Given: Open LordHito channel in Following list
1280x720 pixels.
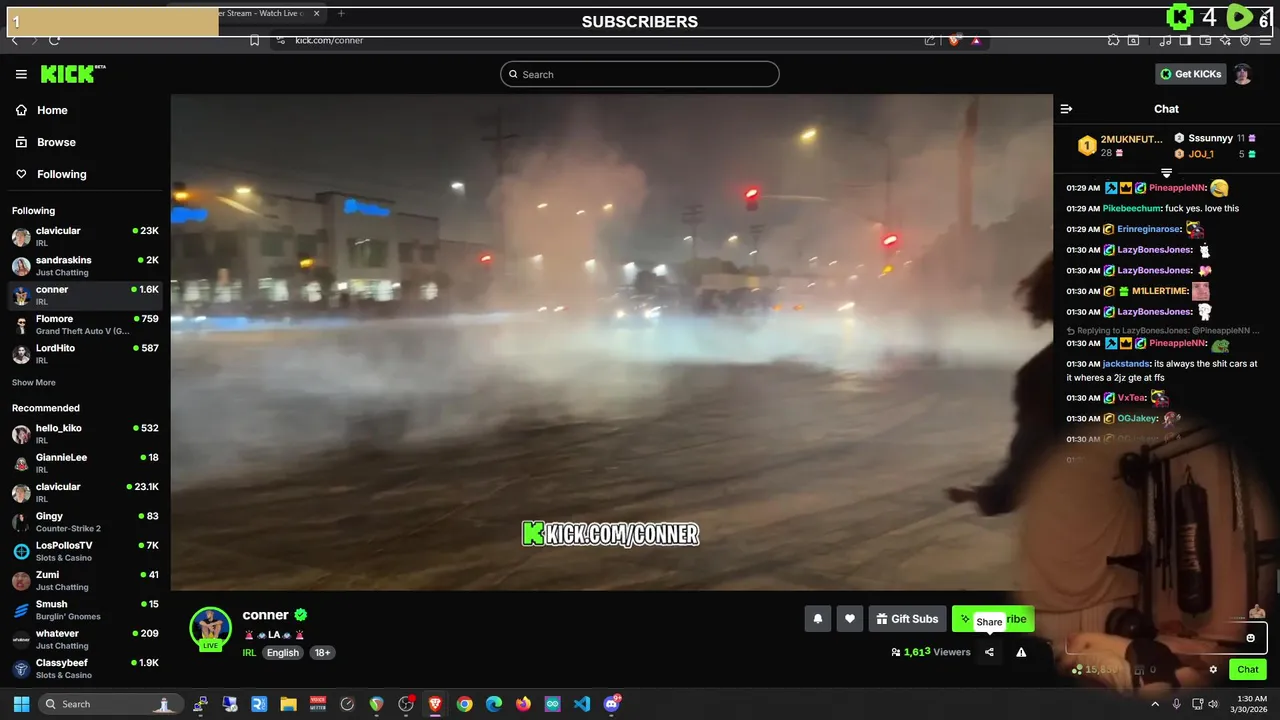Looking at the screenshot, I should [85, 353].
